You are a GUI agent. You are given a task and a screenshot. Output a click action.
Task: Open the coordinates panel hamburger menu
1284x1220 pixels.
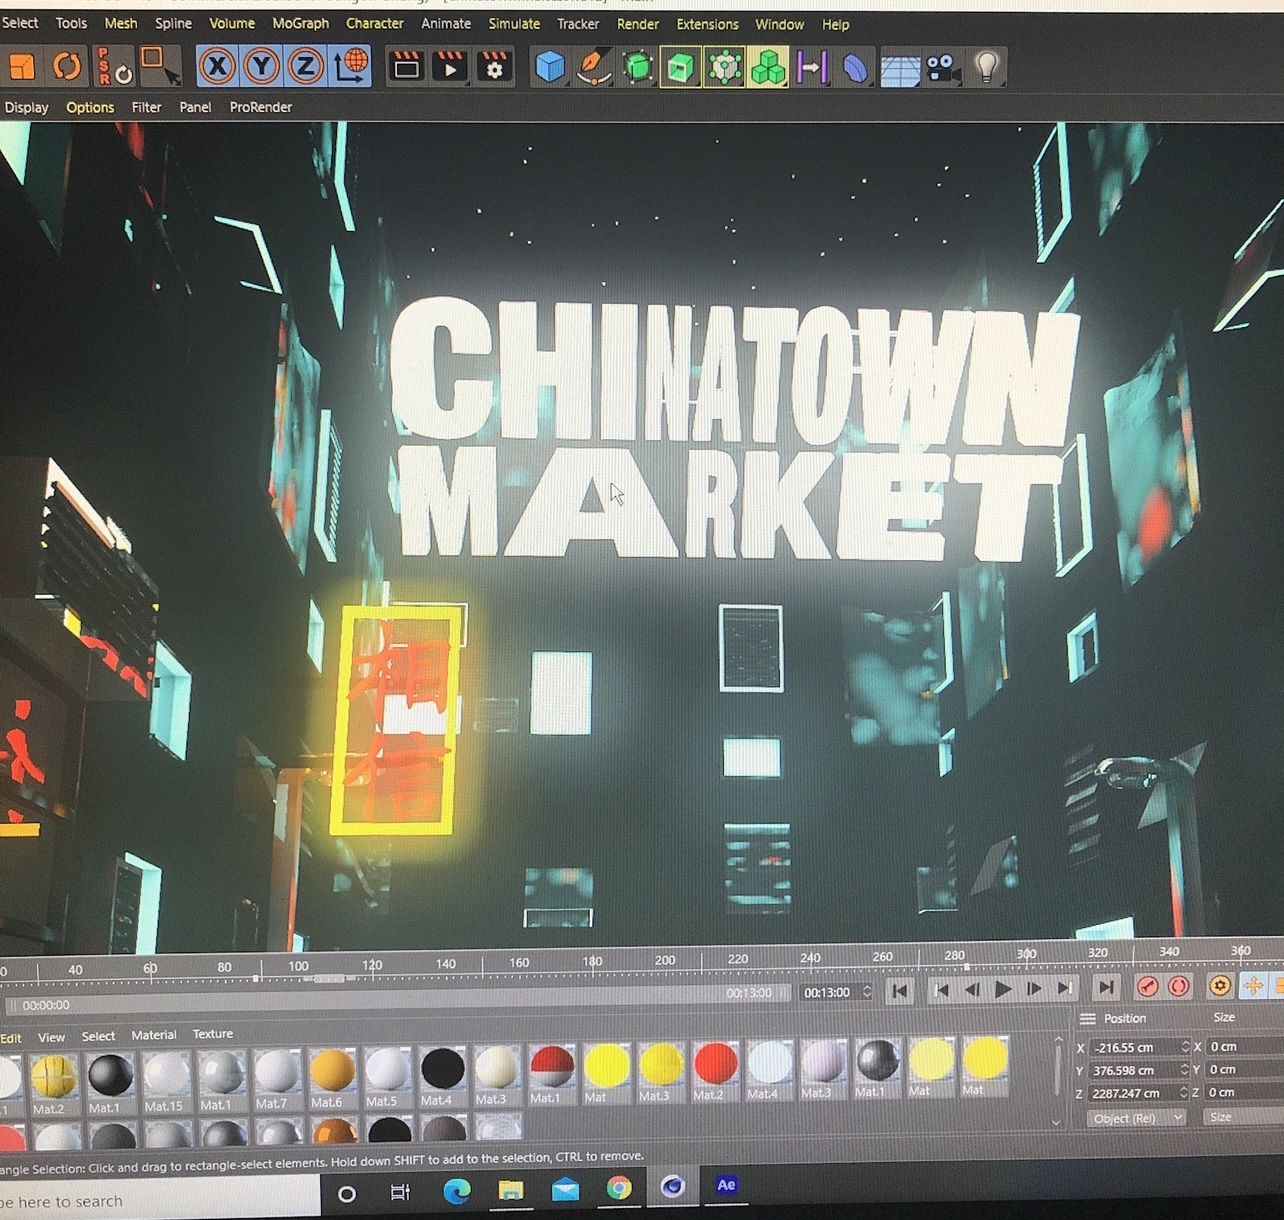point(1087,1018)
